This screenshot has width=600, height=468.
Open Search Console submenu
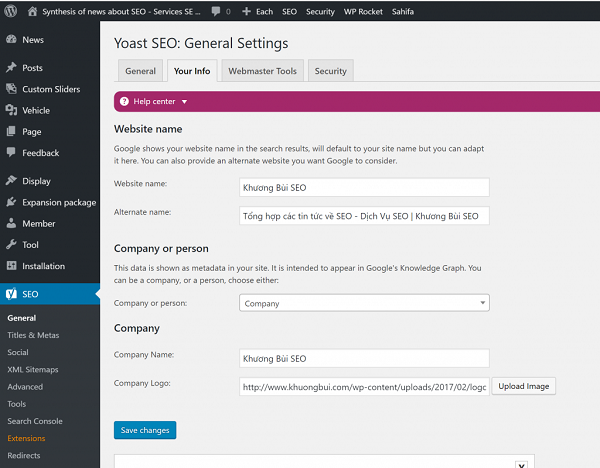coord(35,421)
